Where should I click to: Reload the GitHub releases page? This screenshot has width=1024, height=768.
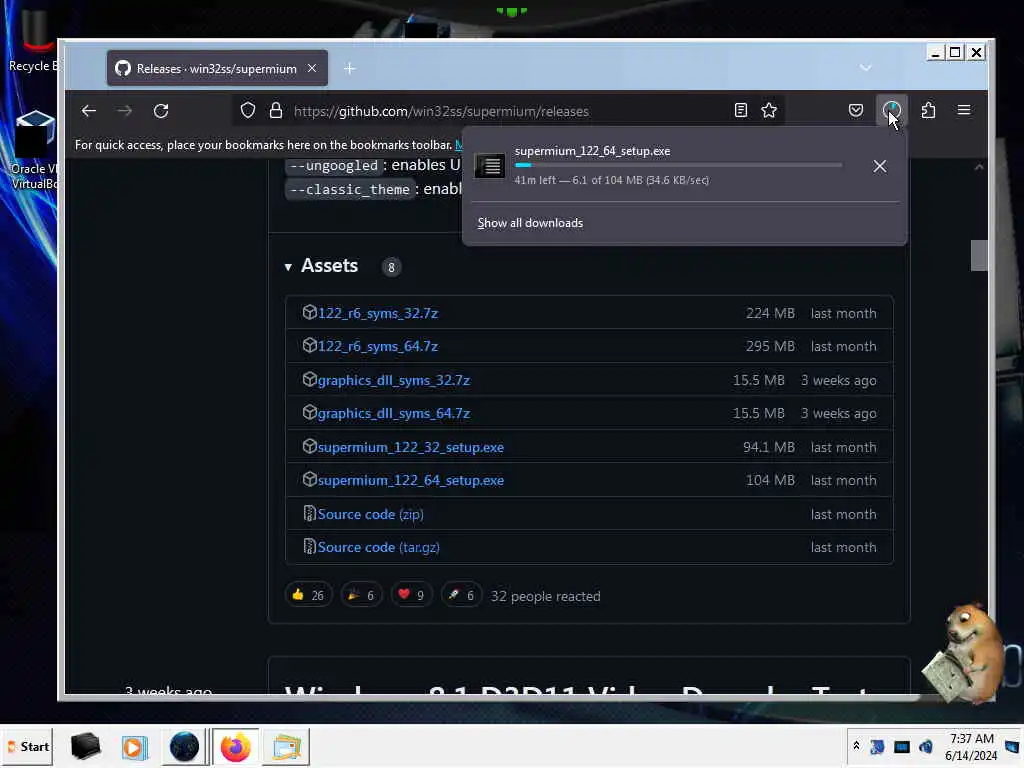point(161,111)
